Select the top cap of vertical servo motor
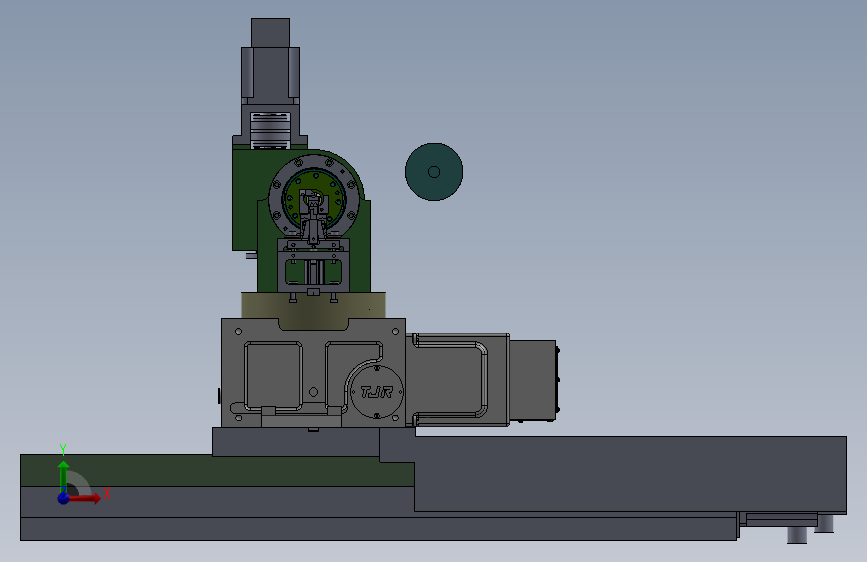This screenshot has height=562, width=867. [x=270, y=33]
